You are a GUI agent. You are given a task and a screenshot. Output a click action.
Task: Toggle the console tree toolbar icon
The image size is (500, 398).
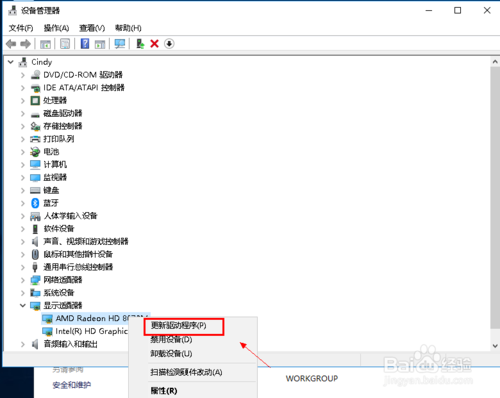coord(45,44)
